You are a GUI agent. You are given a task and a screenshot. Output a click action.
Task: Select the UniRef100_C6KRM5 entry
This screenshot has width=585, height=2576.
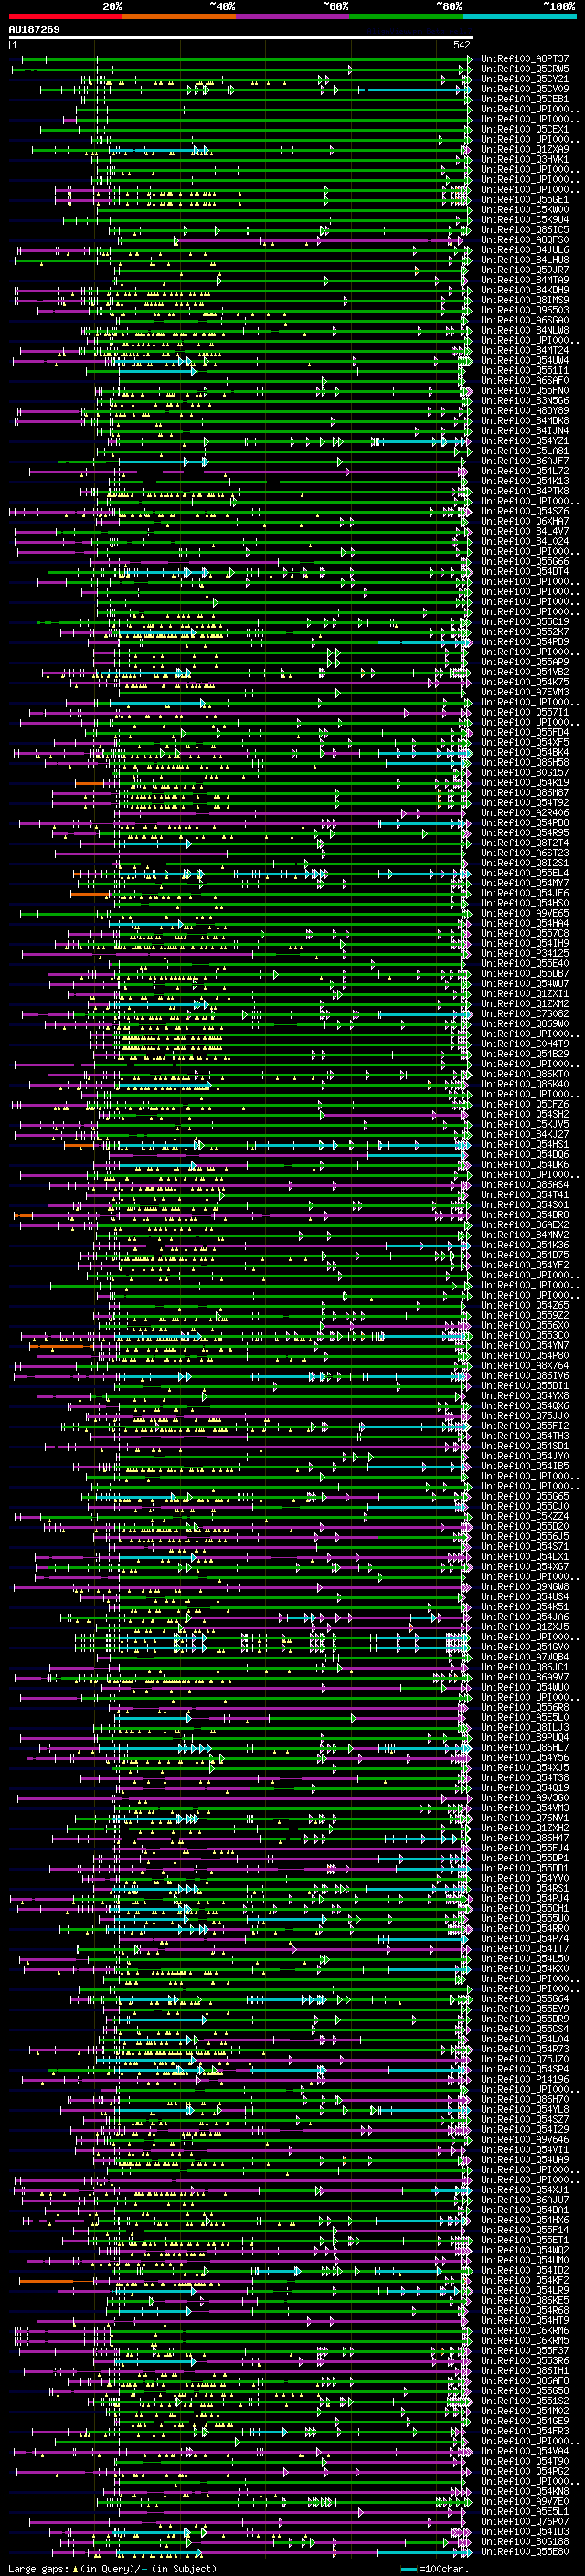coord(525,2341)
